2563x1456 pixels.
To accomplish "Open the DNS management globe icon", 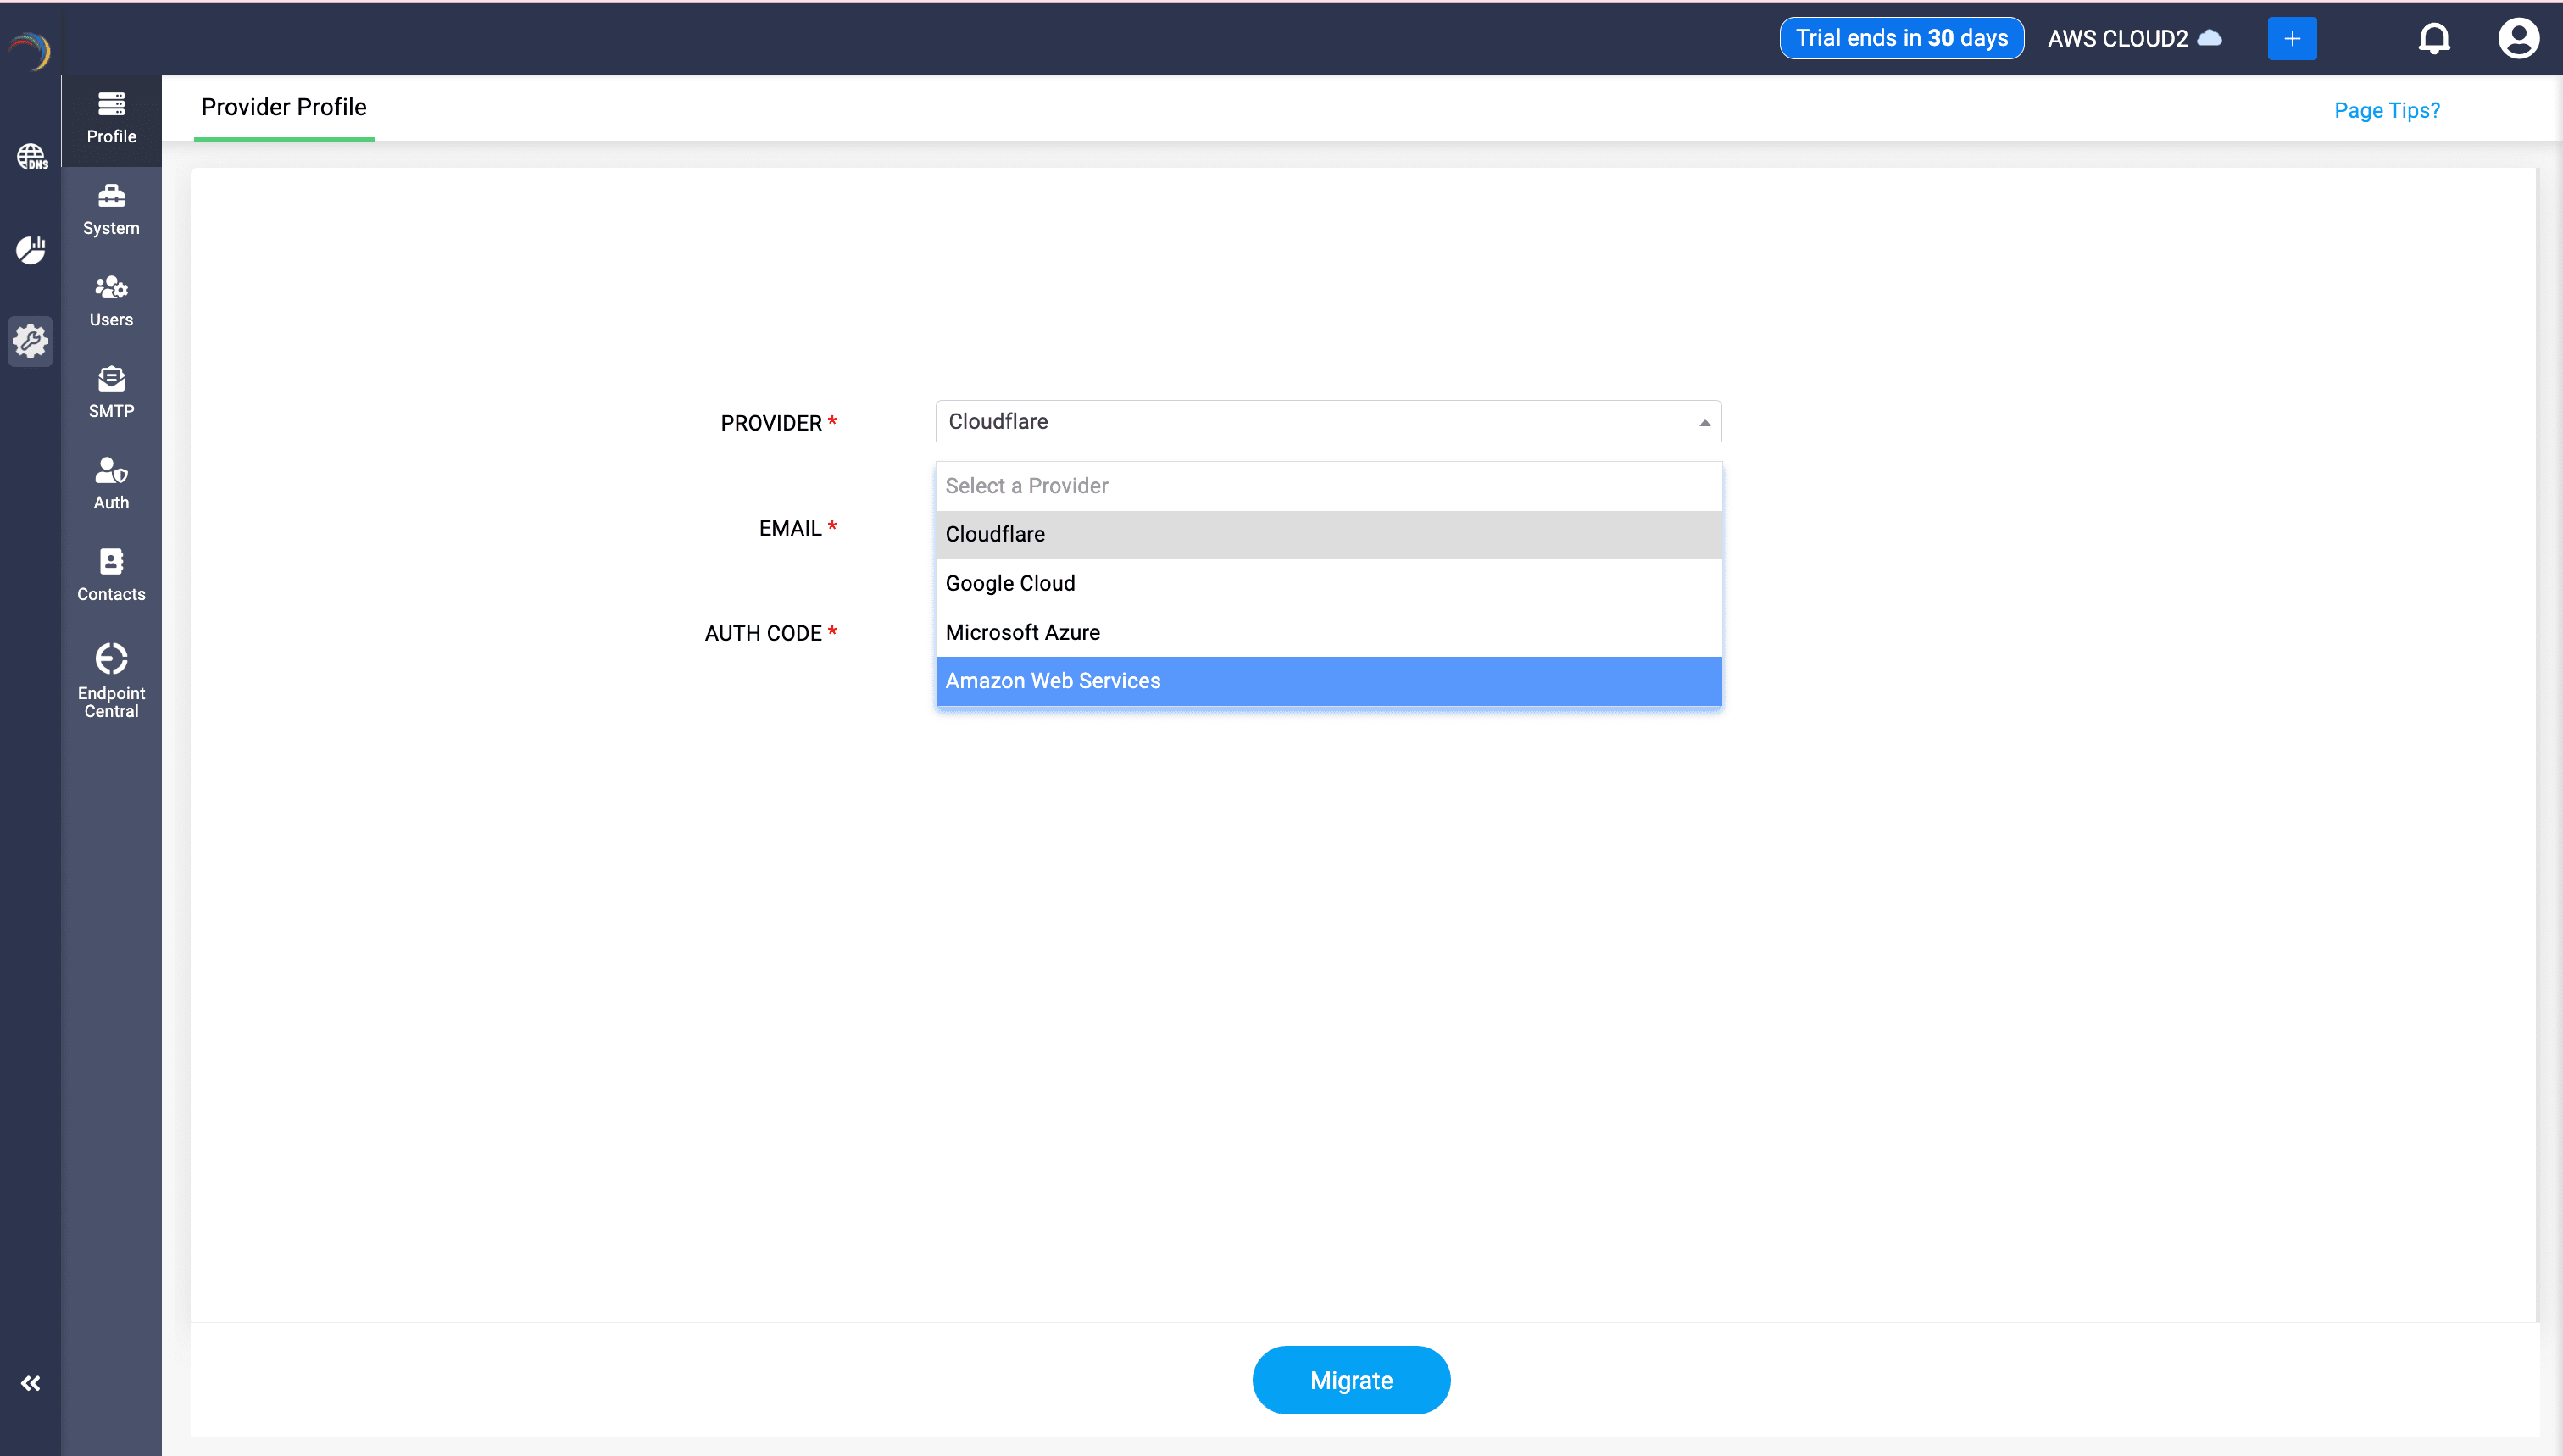I will (30, 156).
